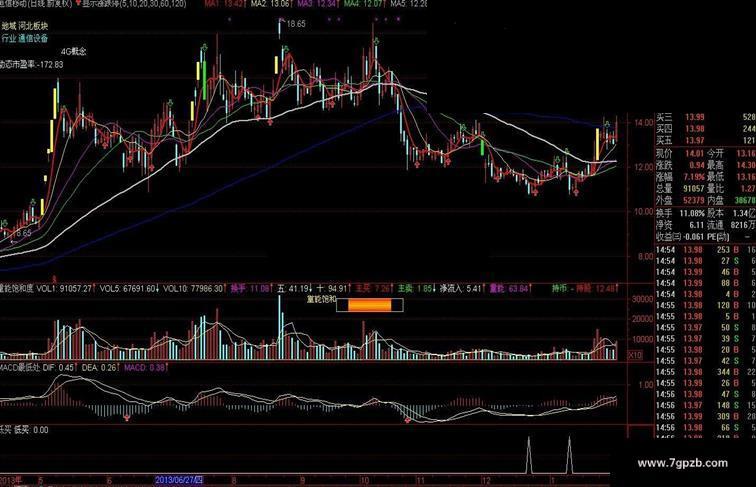The image size is (756, 487).
Task: Click the 6.65 low price marker
Action: pyautogui.click(x=23, y=233)
